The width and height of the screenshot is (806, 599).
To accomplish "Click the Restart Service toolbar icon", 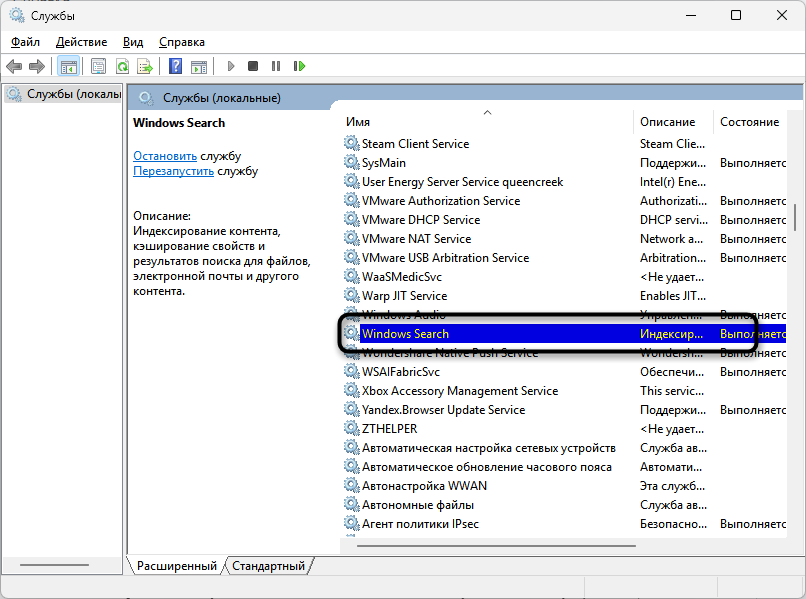I will [299, 66].
